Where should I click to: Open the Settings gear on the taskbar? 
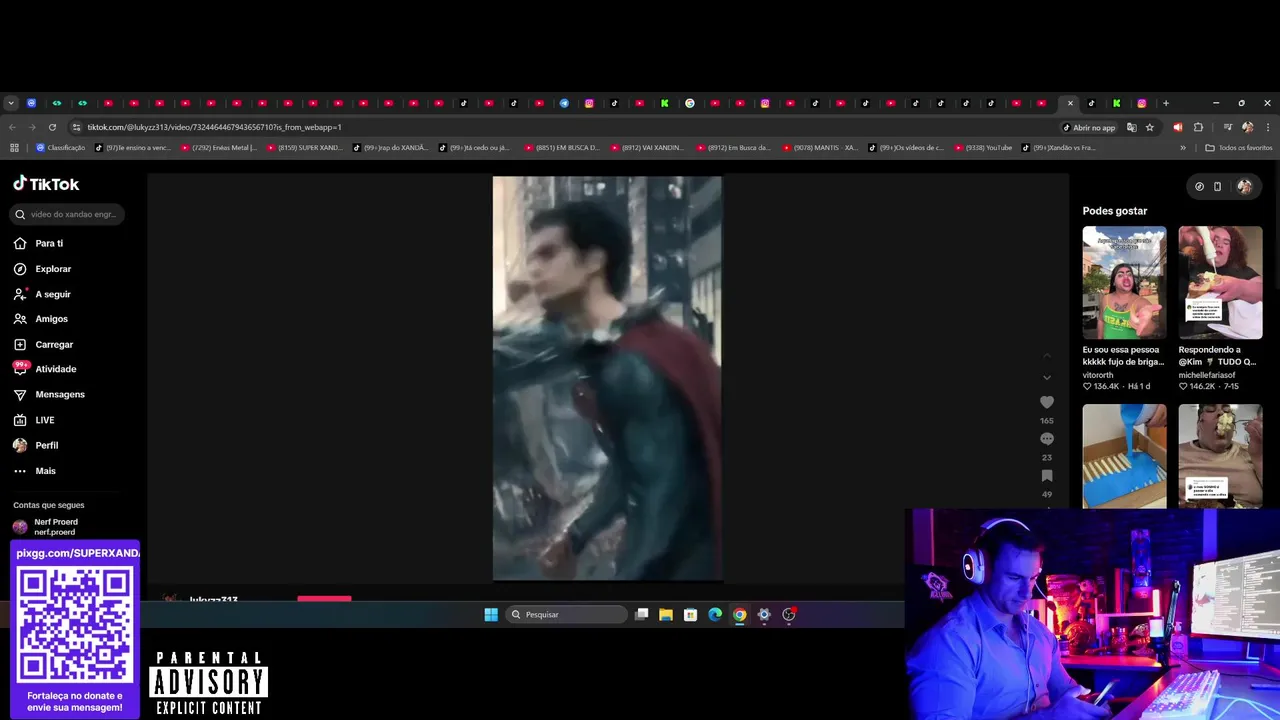(x=764, y=614)
